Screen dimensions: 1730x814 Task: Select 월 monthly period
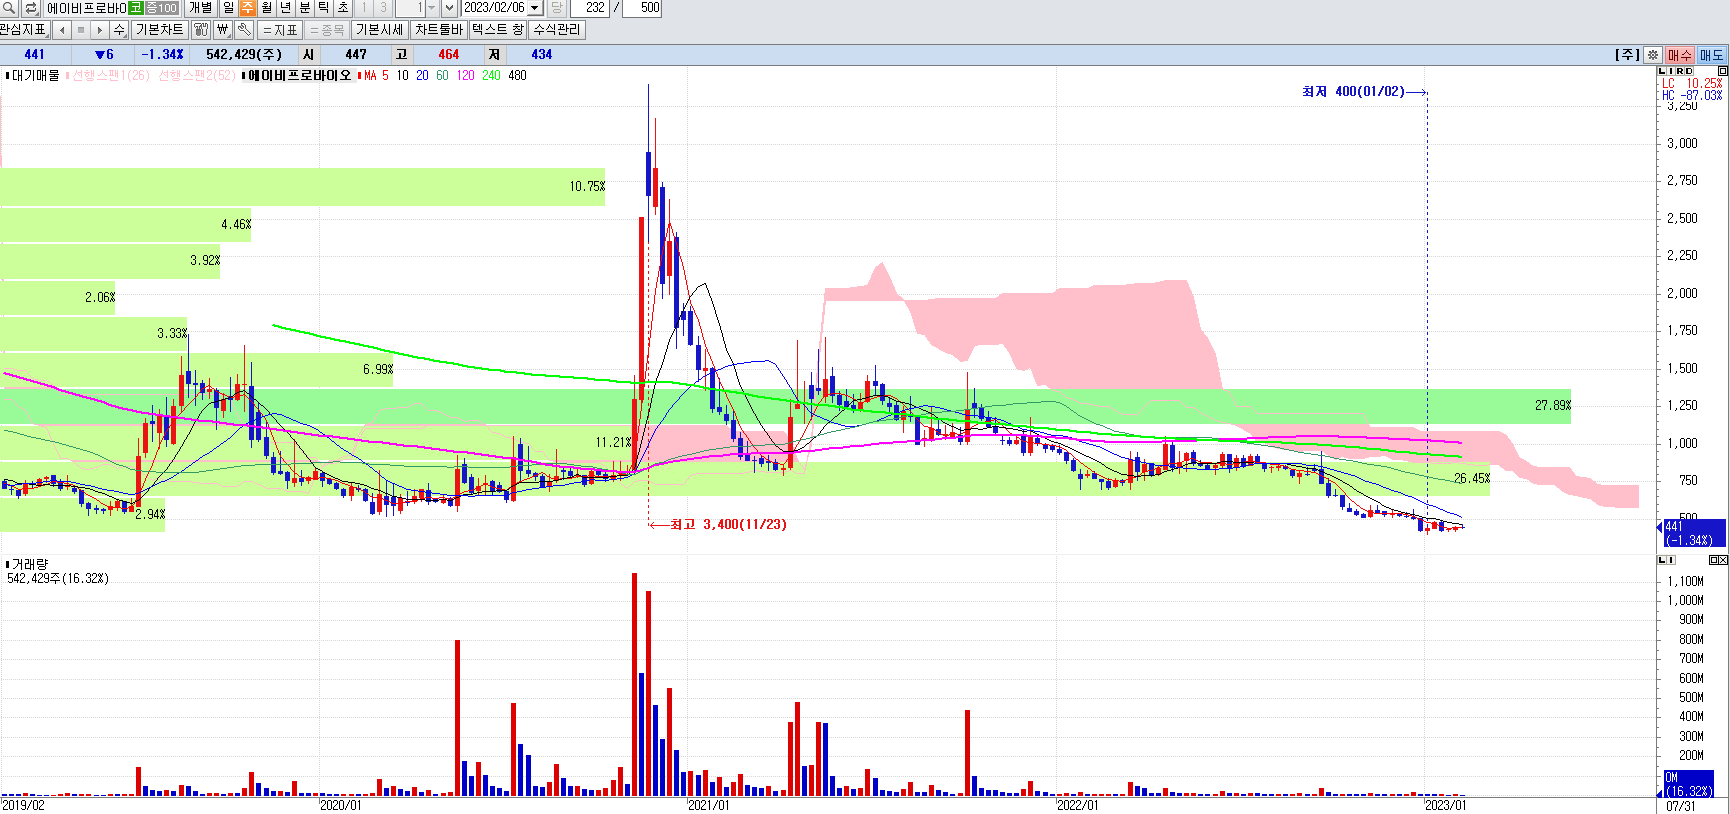[266, 8]
